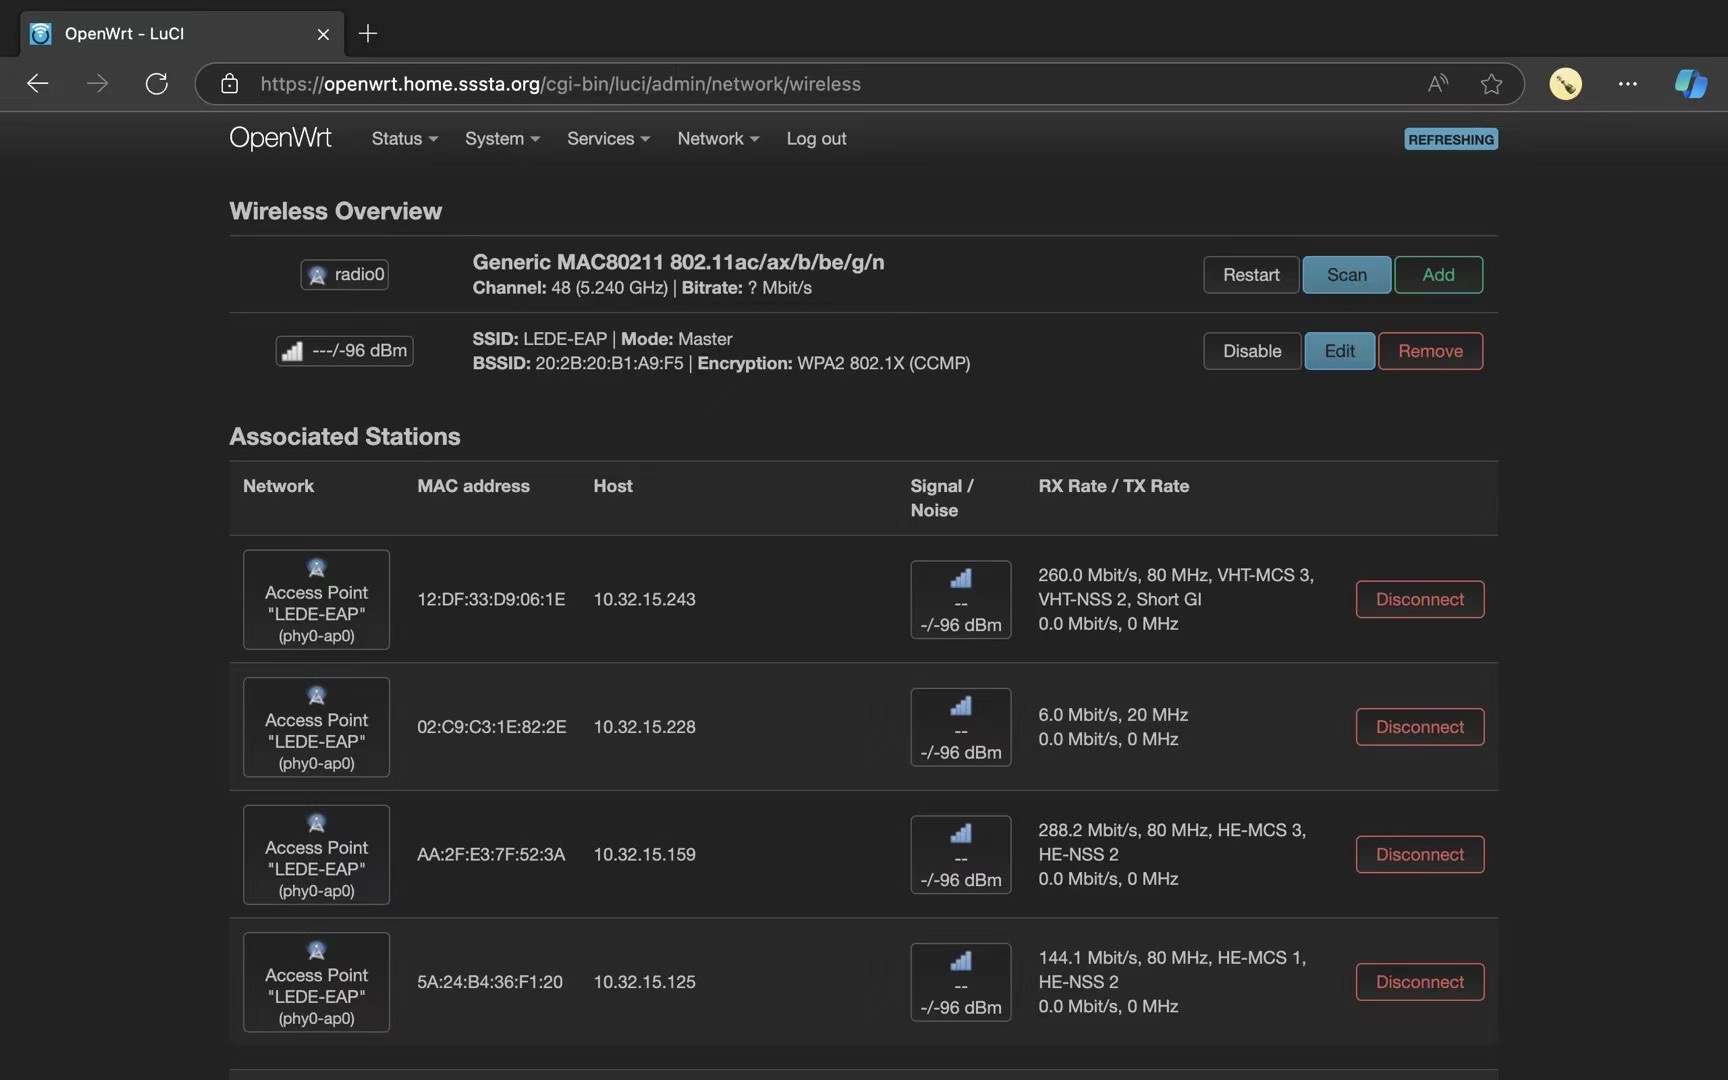View site info via the padlock icon
This screenshot has width=1728, height=1080.
coord(230,84)
